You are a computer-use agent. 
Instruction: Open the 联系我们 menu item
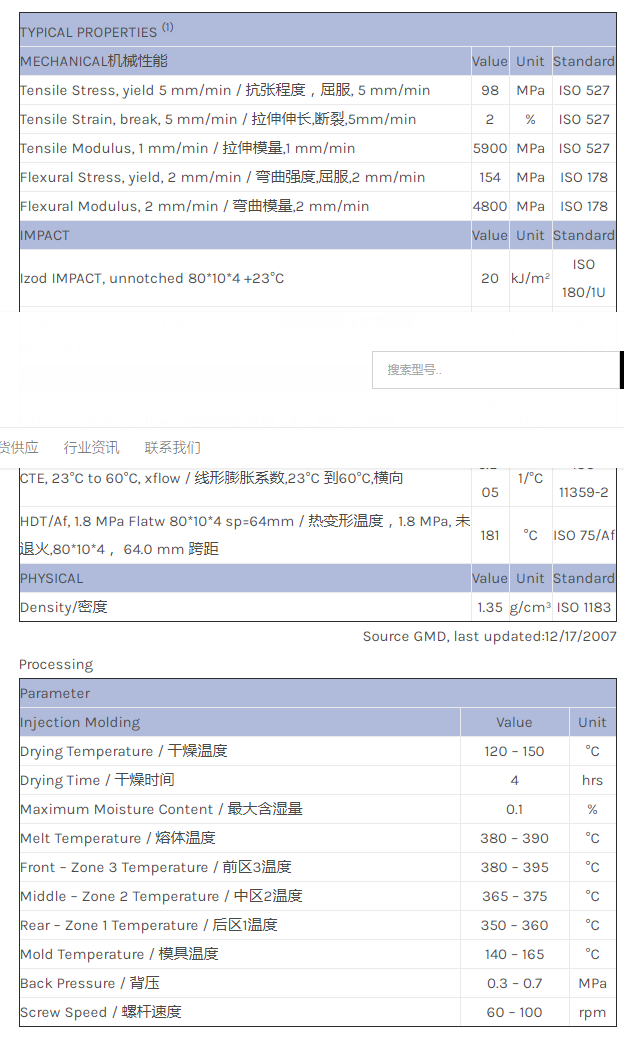(x=172, y=447)
